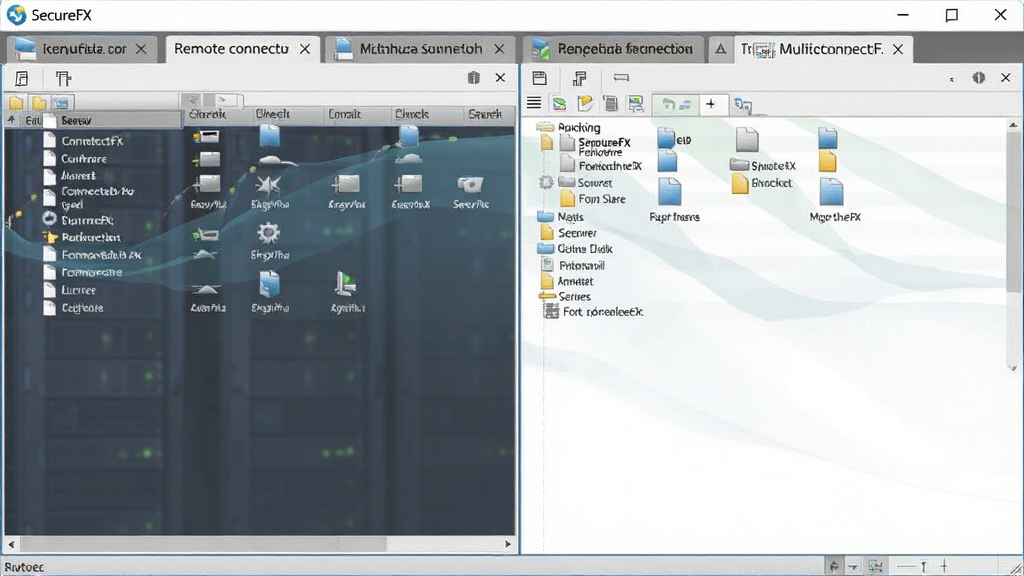Image resolution: width=1024 pixels, height=576 pixels.
Task: Go forward using left pane forward arrow
Action: point(223,100)
